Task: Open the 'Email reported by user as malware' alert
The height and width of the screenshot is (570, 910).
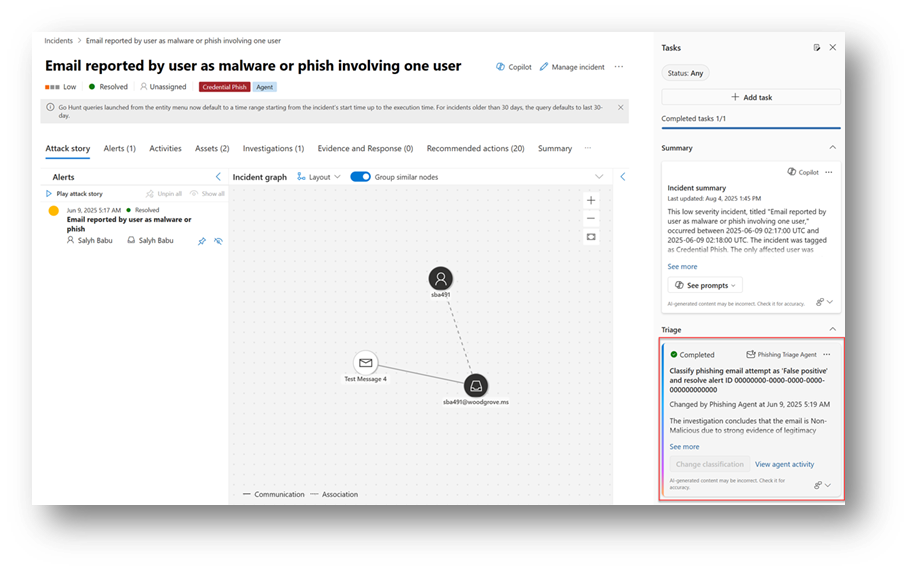Action: [x=129, y=224]
